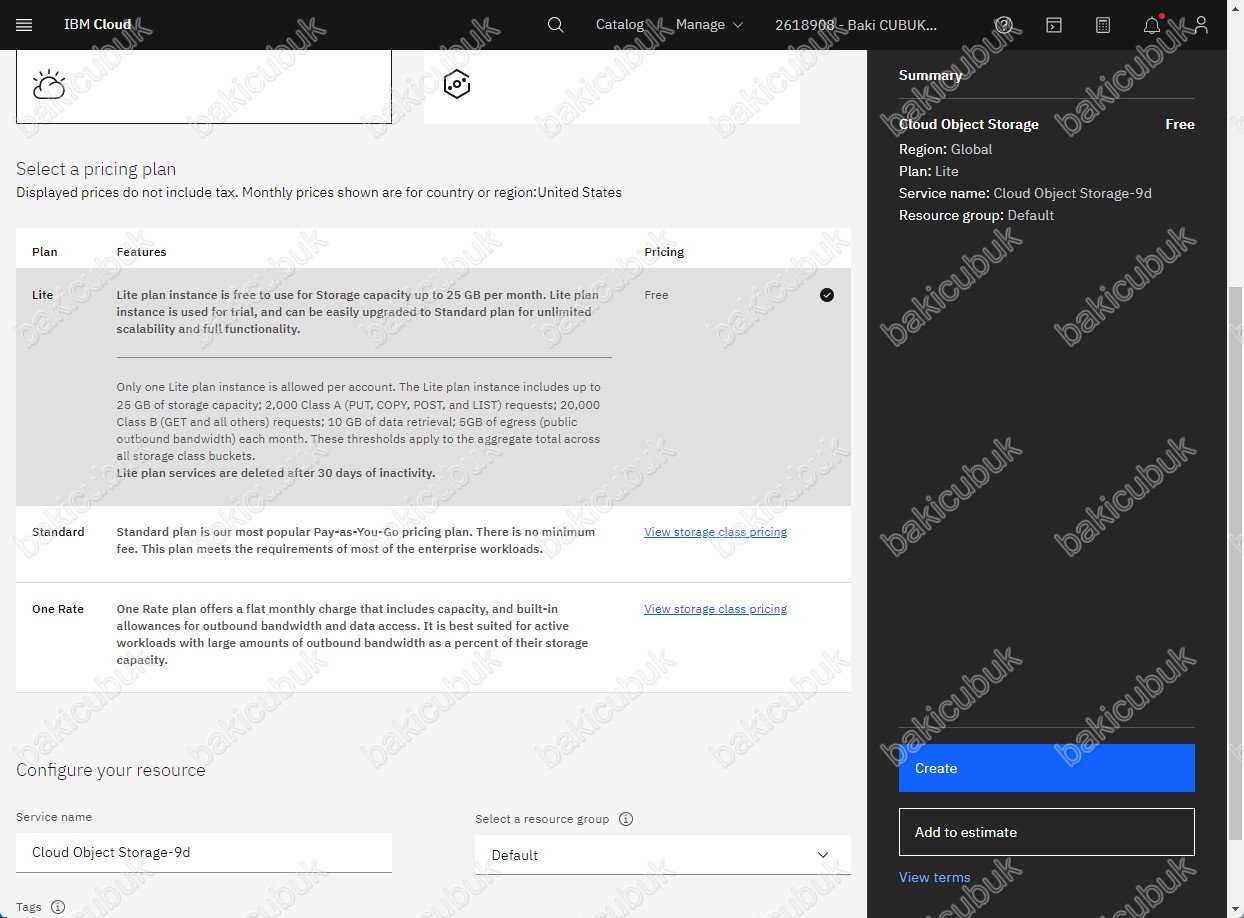This screenshot has height=918, width=1244.
Task: Choose the Standard pricing plan row
Action: click(433, 544)
